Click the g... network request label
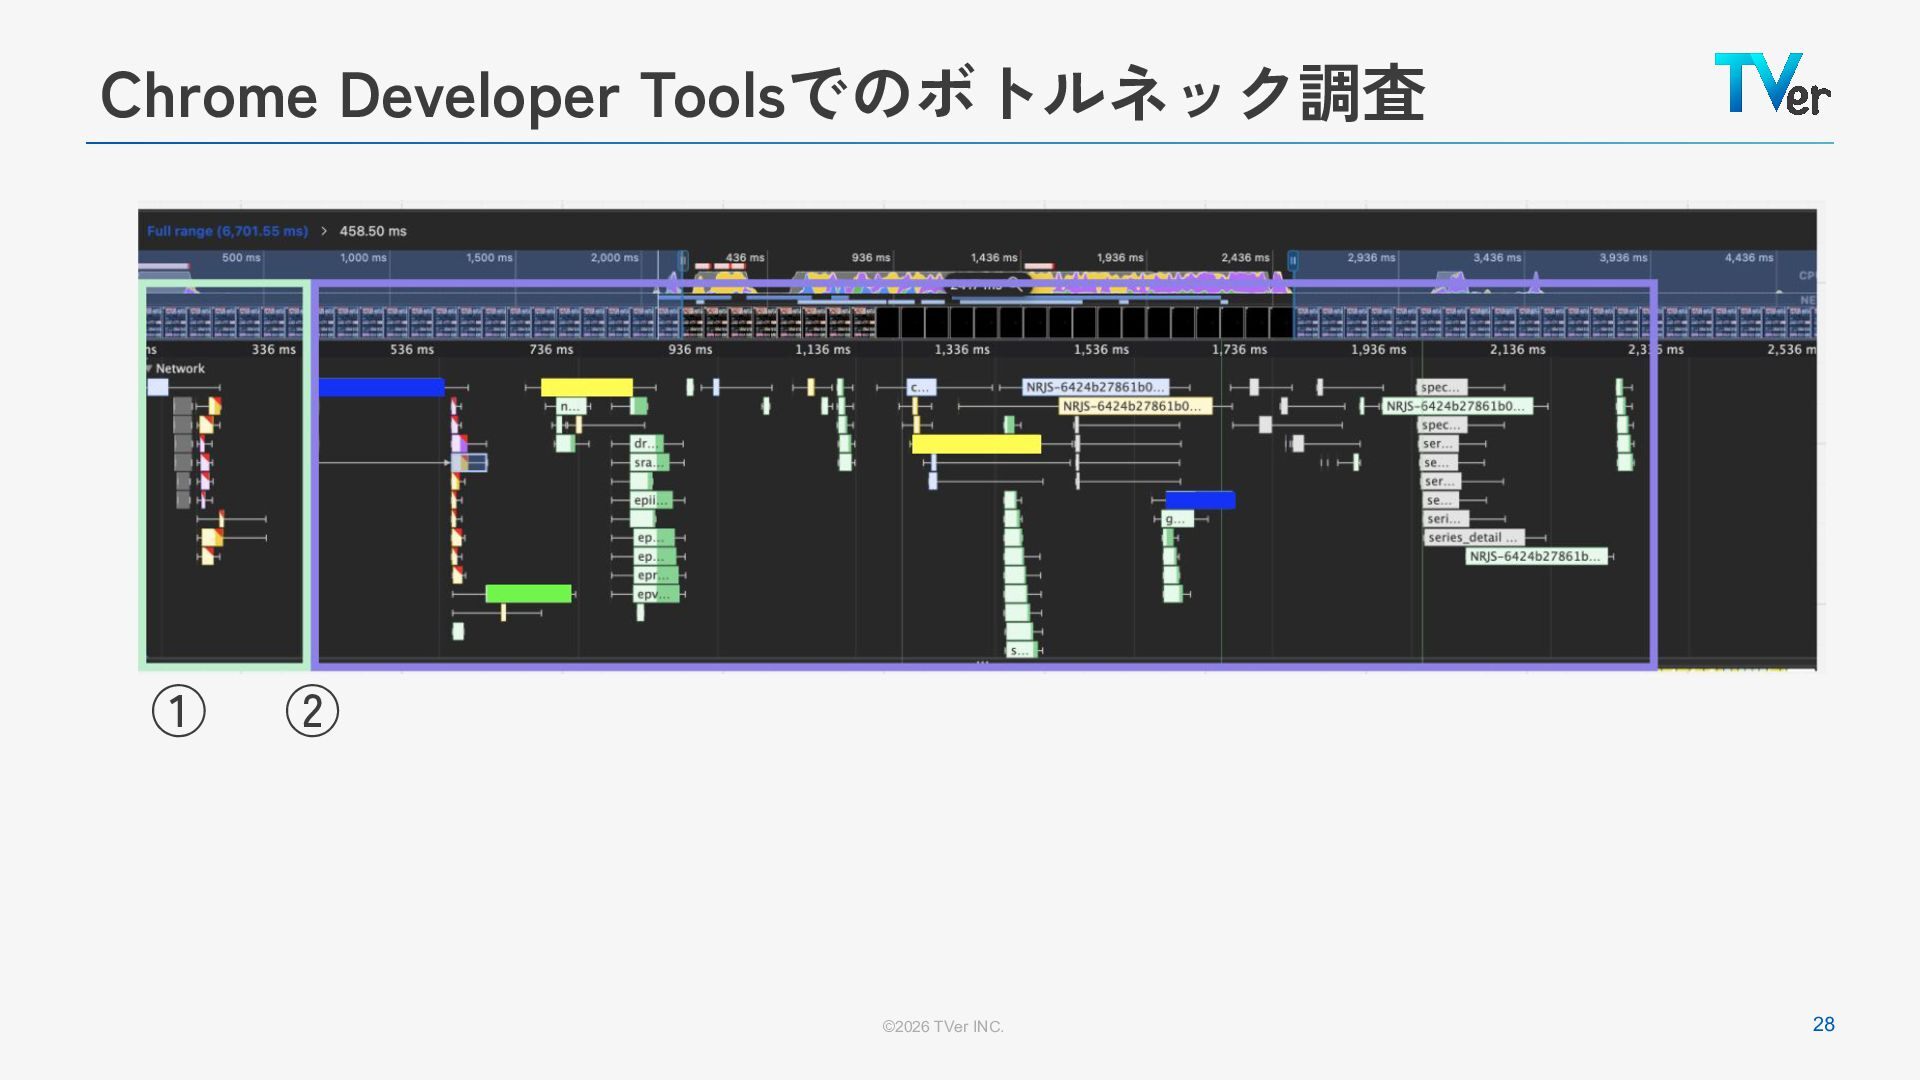 (x=1177, y=519)
